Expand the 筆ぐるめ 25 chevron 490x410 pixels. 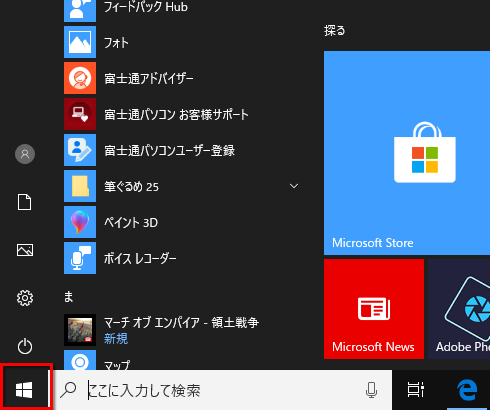pyautogui.click(x=294, y=186)
